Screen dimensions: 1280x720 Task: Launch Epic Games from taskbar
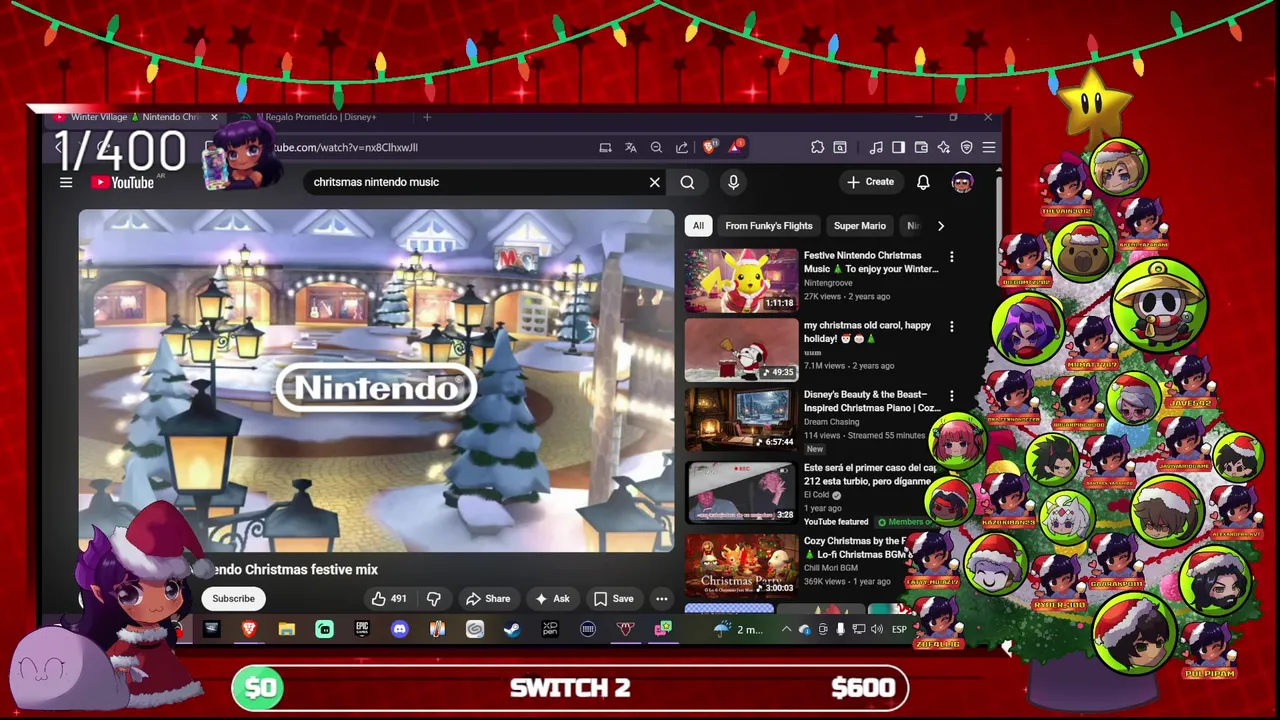click(x=362, y=629)
